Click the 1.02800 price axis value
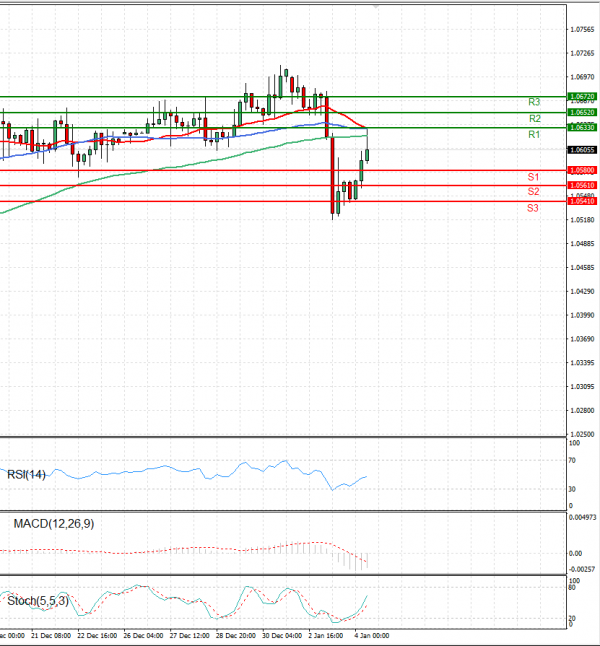Viewport: 600px width, 646px height. click(582, 411)
